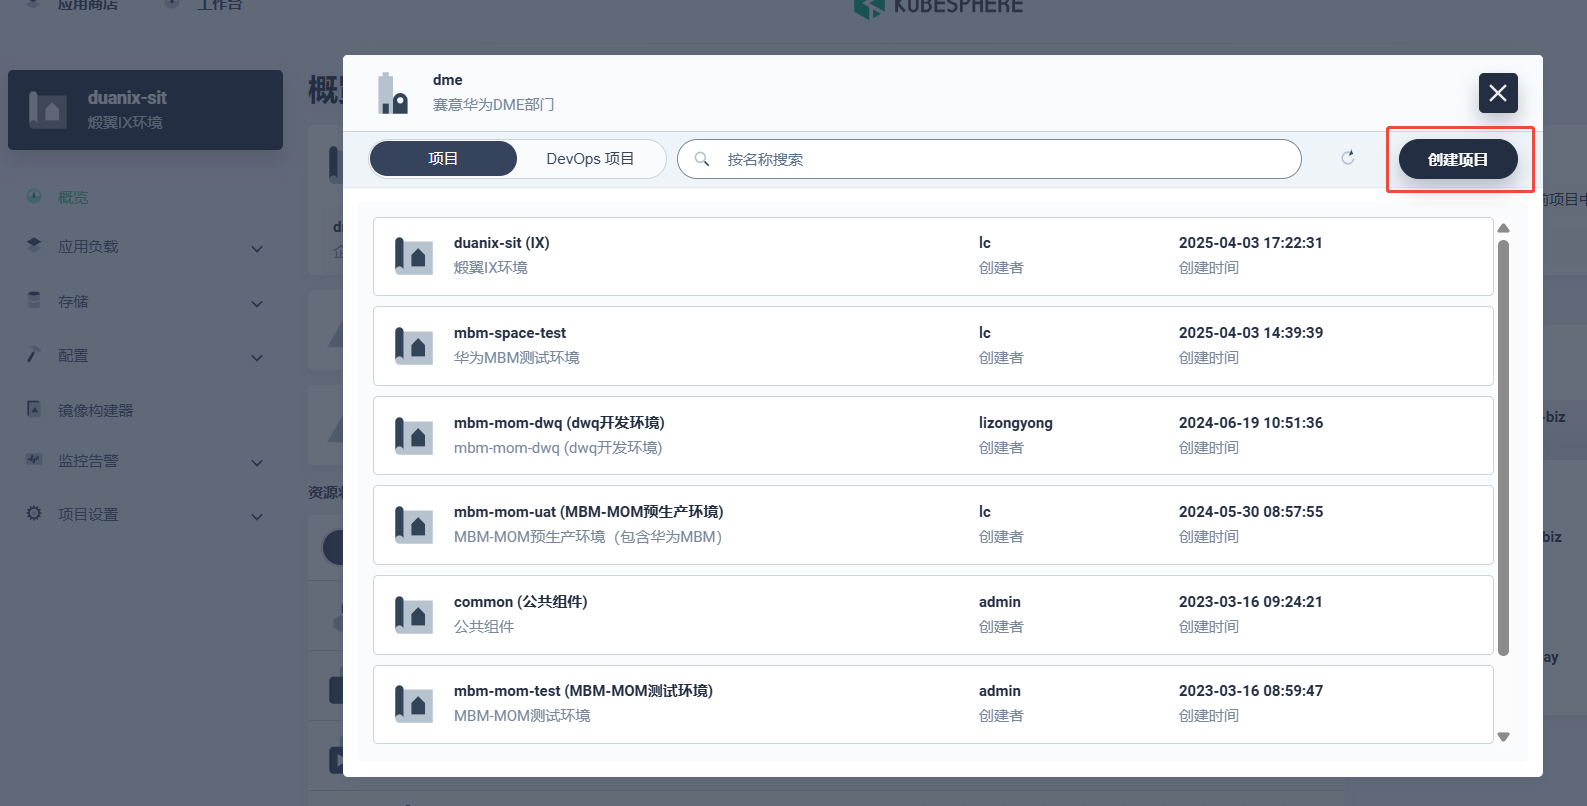
Task: Click the mbm-mom-test project icon
Action: [x=413, y=704]
